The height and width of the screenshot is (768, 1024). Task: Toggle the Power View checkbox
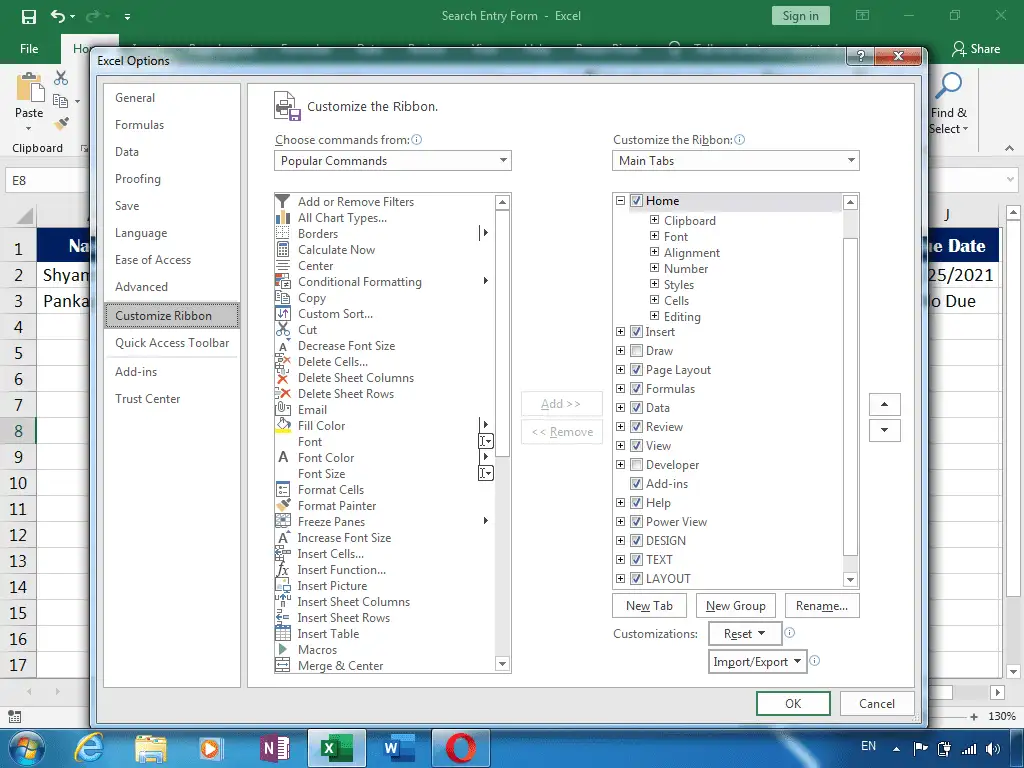636,522
